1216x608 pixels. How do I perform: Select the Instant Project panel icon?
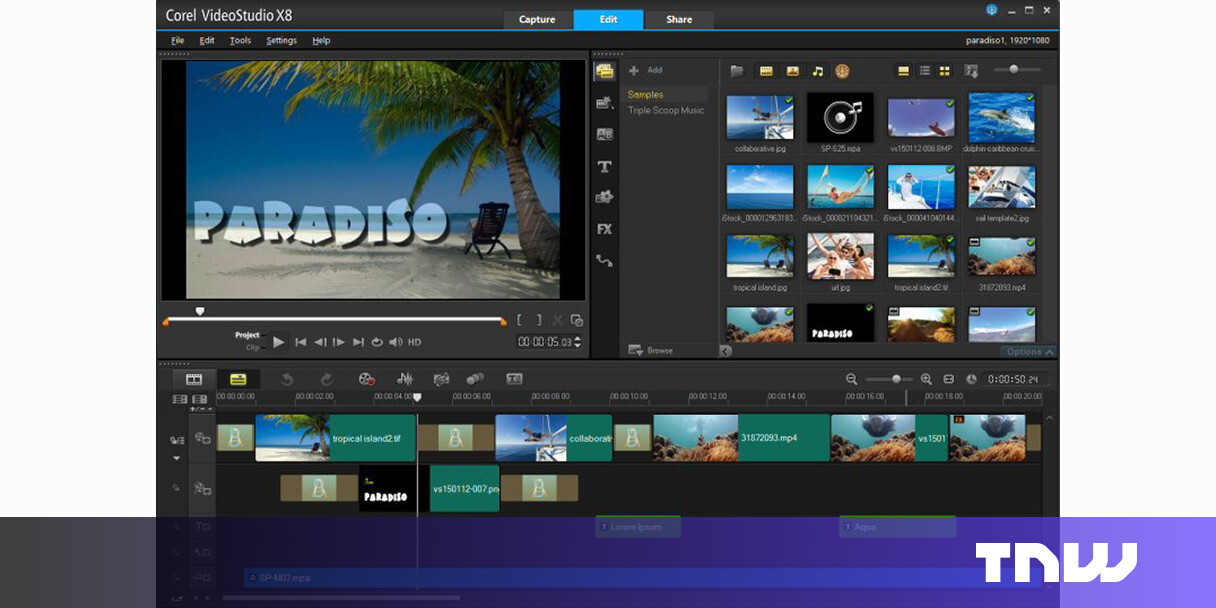click(604, 101)
